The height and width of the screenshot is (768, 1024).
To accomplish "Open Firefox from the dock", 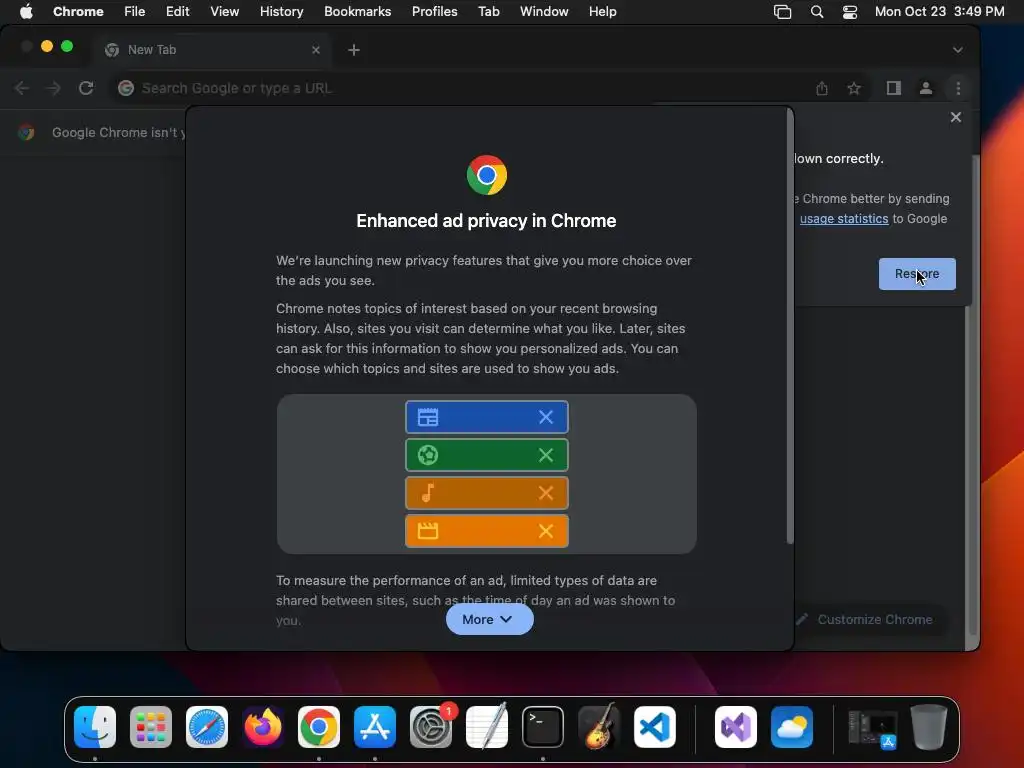I will click(x=263, y=727).
